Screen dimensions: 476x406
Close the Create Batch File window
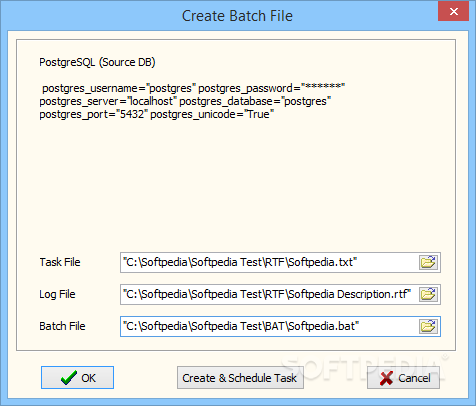click(x=453, y=12)
